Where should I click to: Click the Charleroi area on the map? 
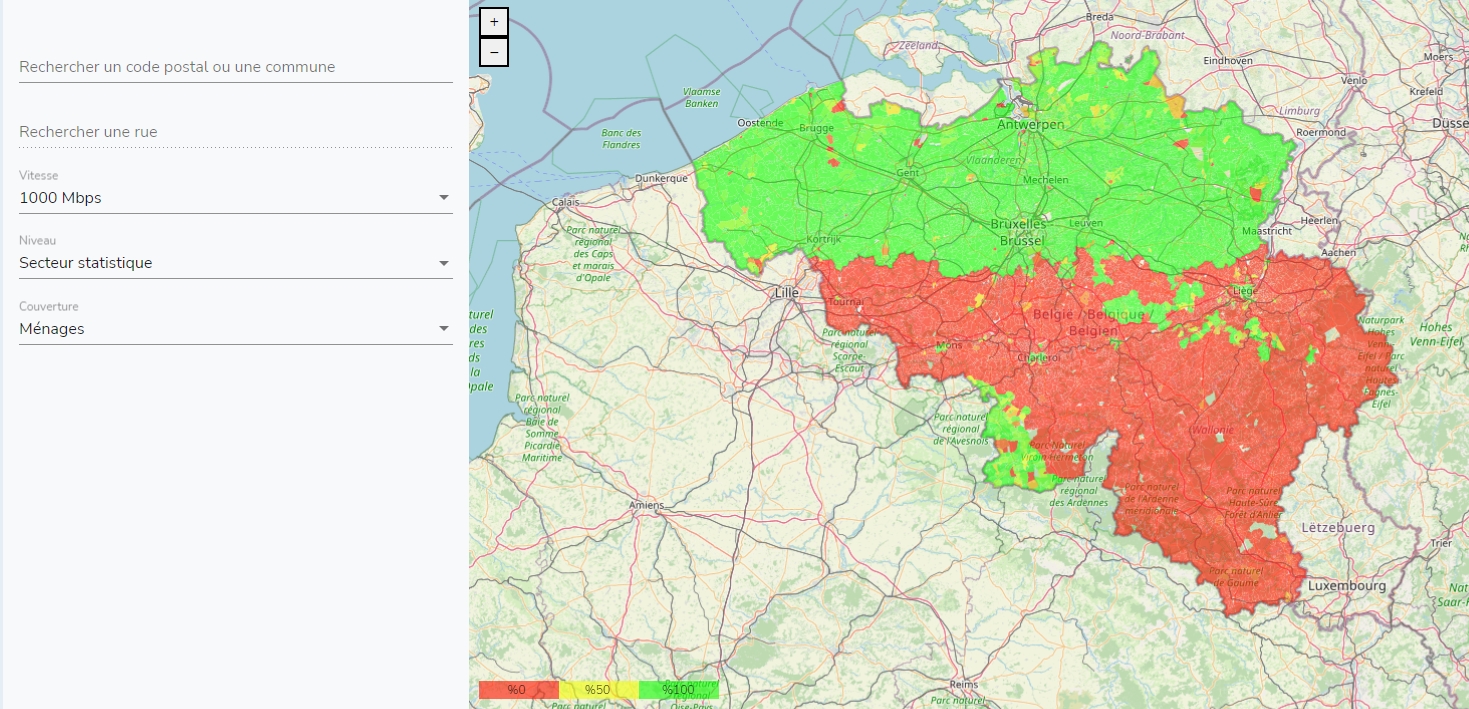1039,356
